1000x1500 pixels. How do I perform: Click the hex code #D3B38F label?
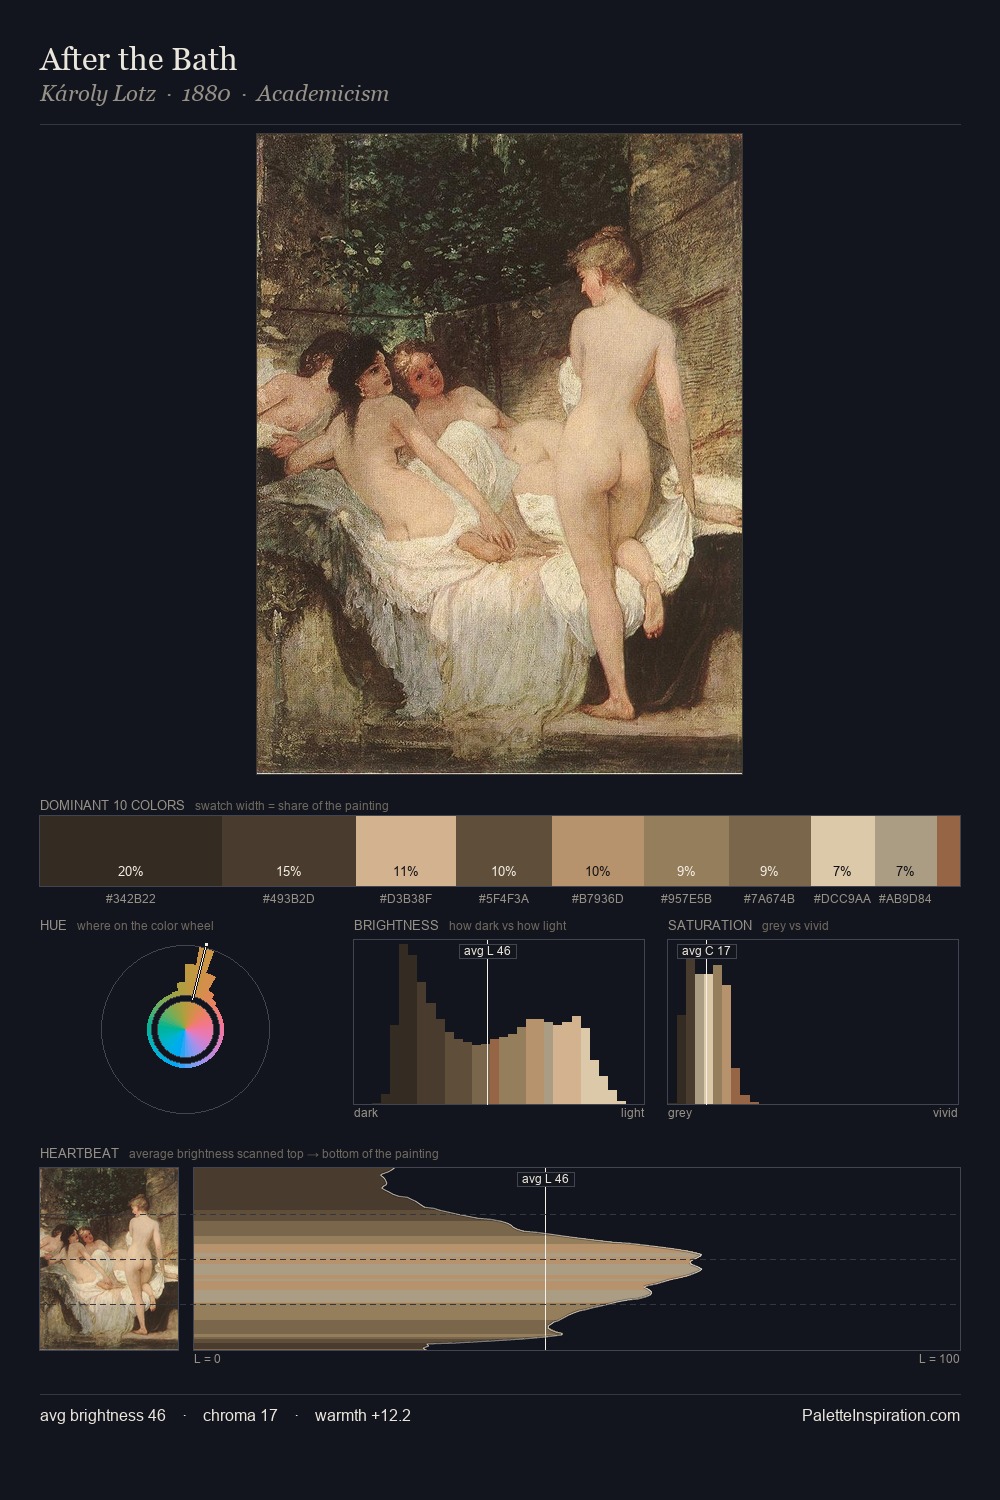406,899
